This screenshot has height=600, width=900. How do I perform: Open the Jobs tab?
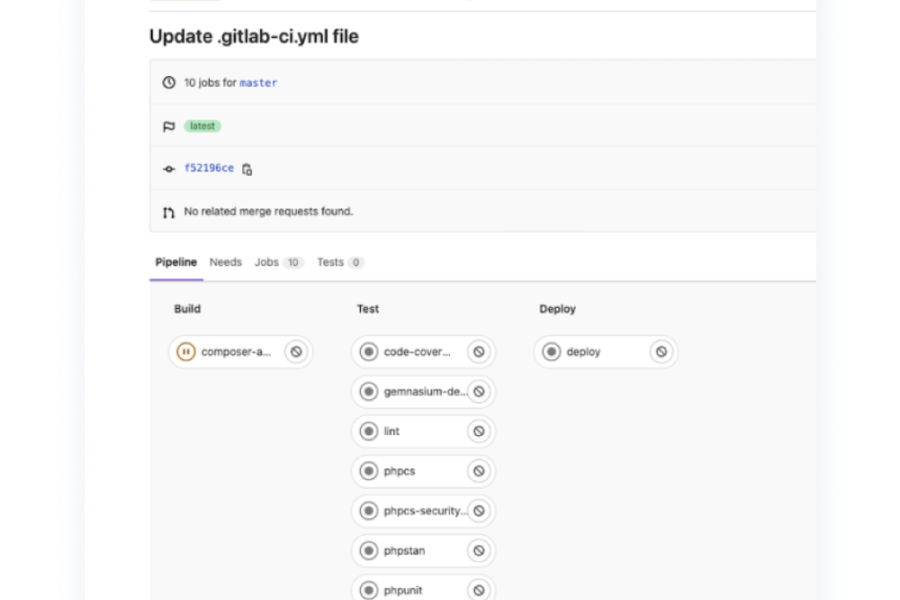click(279, 262)
